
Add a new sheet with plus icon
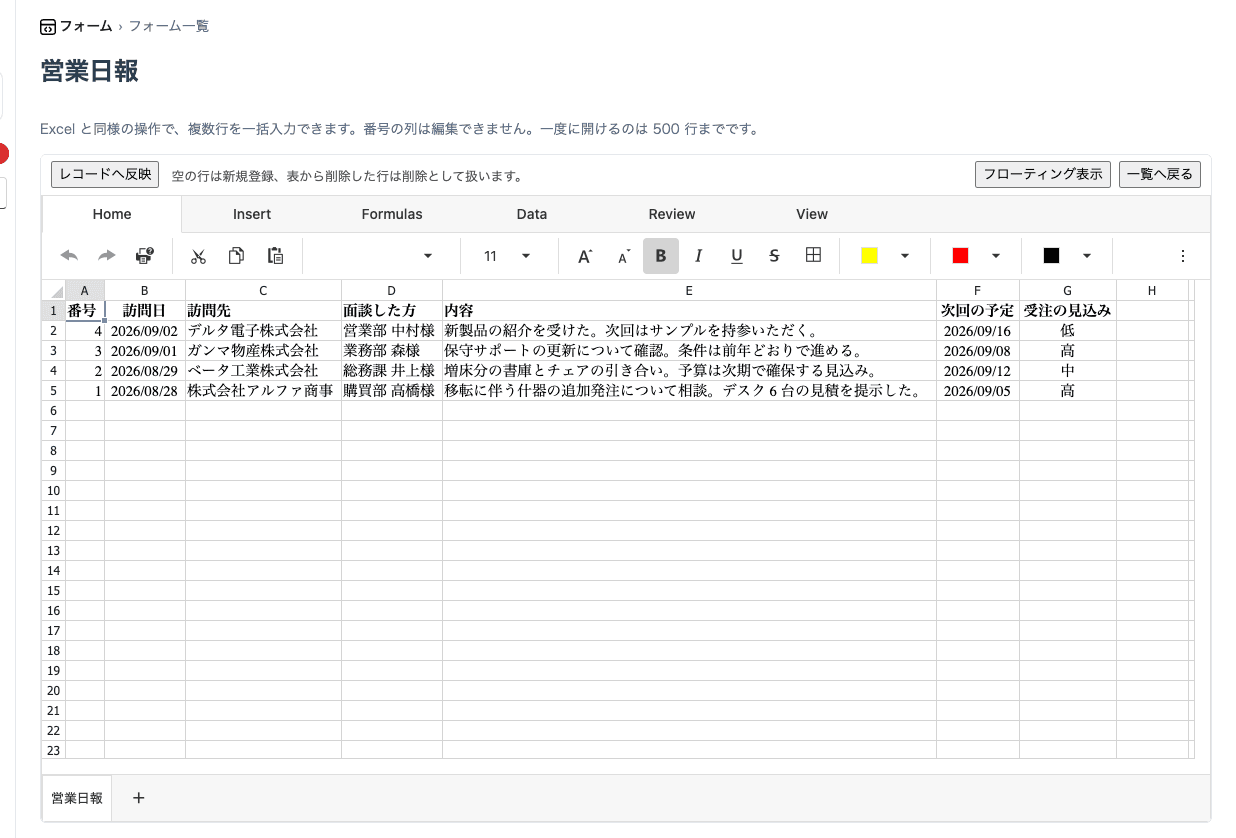point(139,798)
